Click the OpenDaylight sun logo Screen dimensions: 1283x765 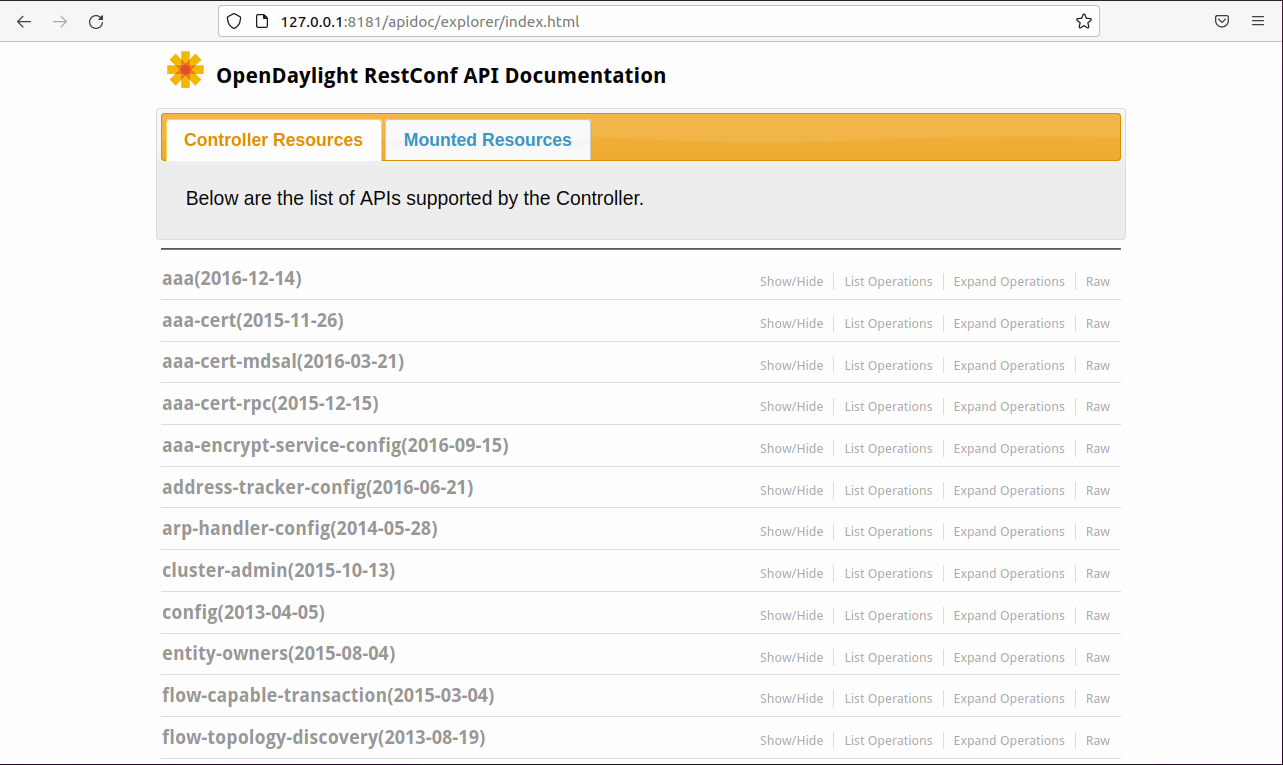tap(185, 70)
